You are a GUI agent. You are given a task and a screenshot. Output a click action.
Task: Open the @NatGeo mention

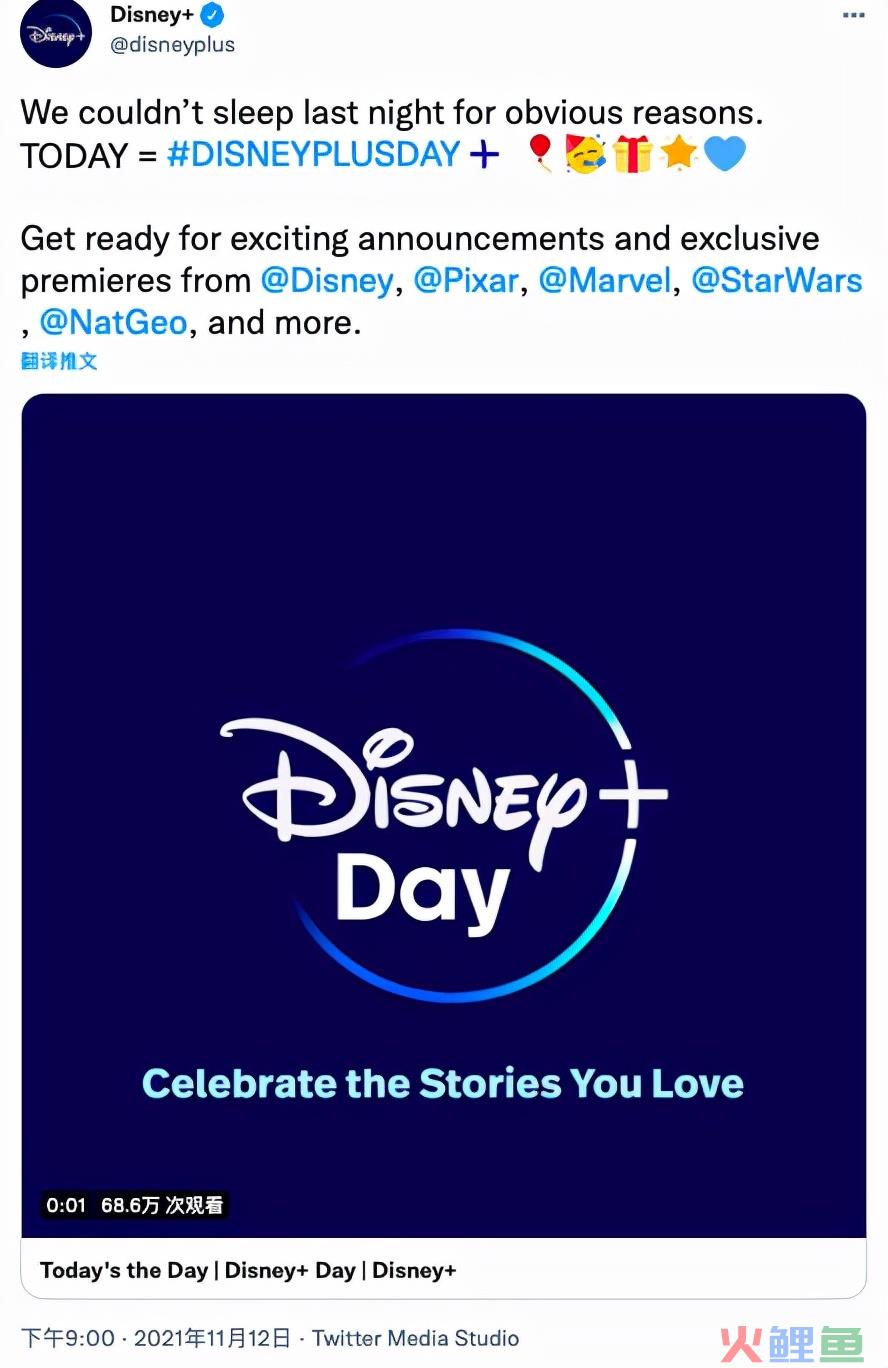click(x=113, y=323)
